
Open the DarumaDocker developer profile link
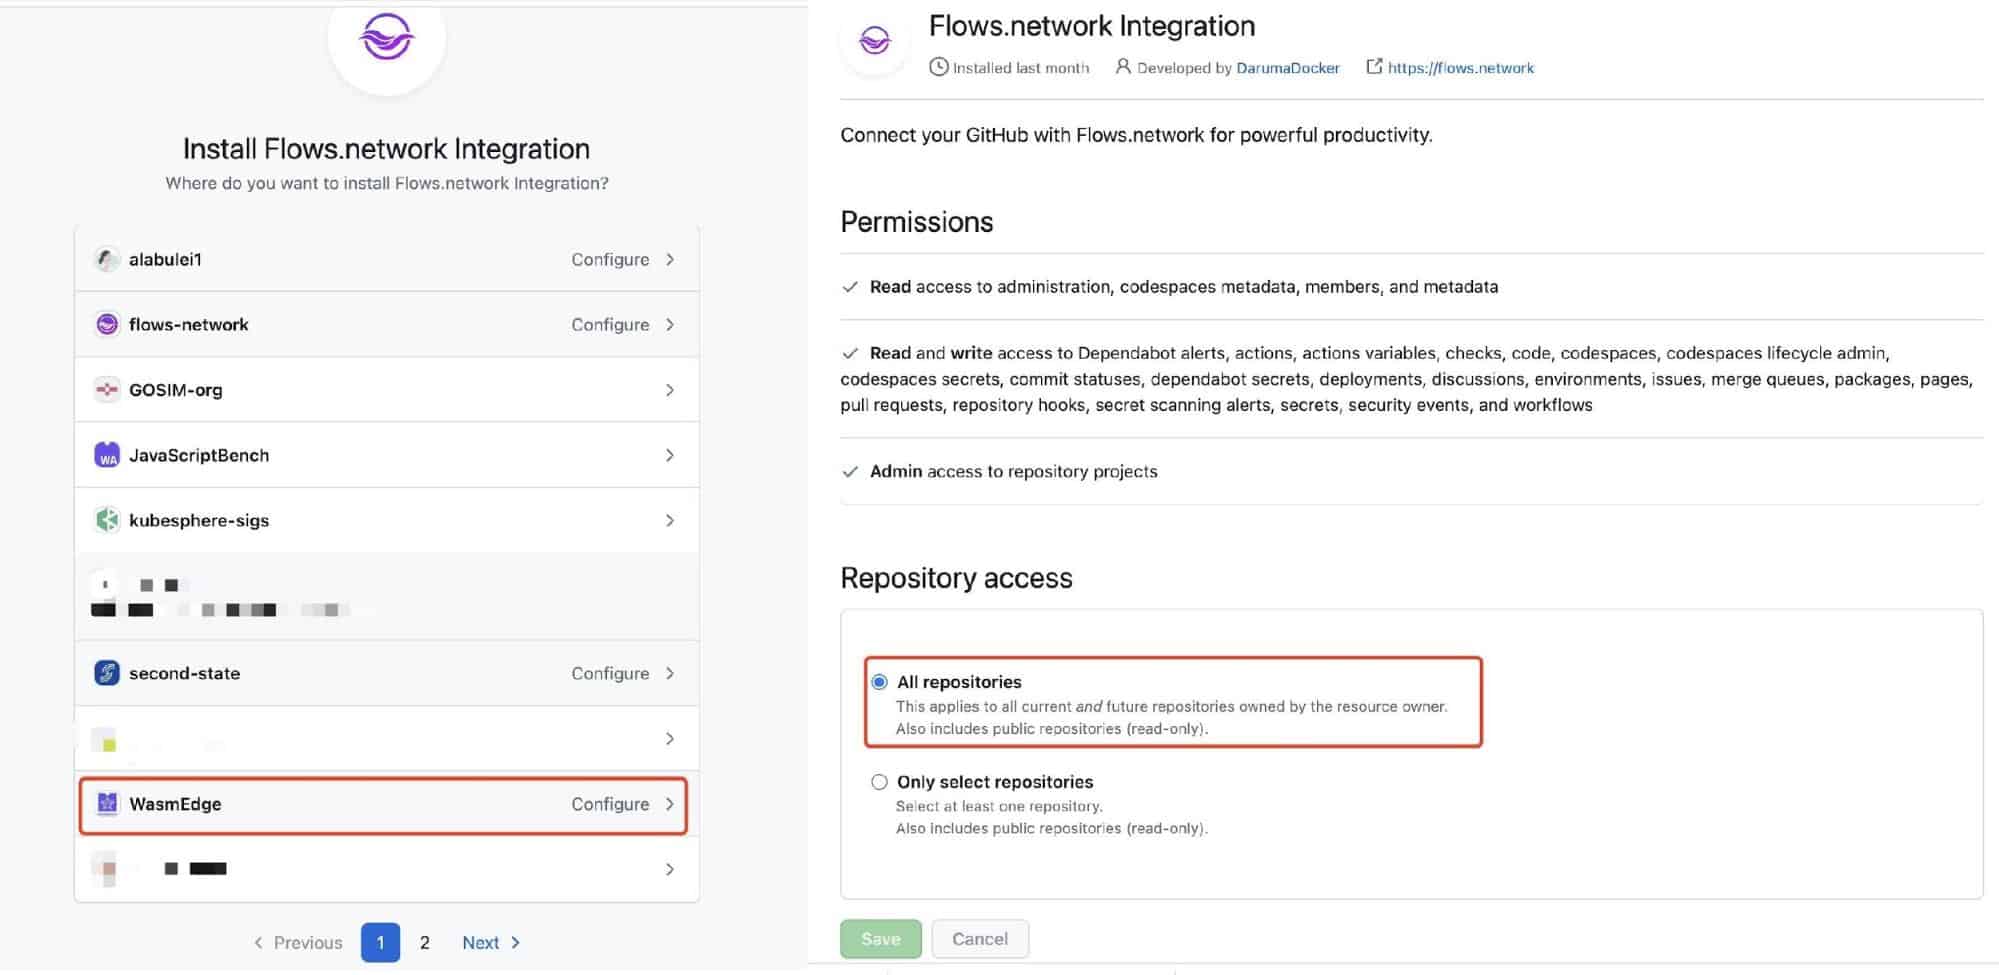coord(1287,68)
